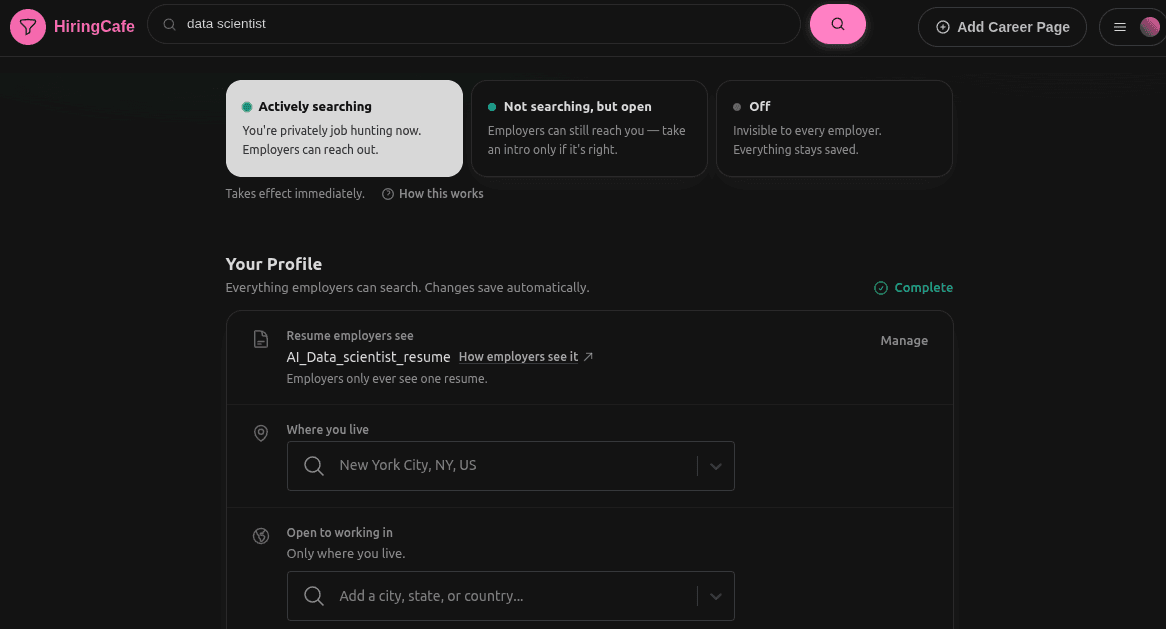Go to HiringCafe home via logo text
1166x629 pixels.
pyautogui.click(x=94, y=27)
